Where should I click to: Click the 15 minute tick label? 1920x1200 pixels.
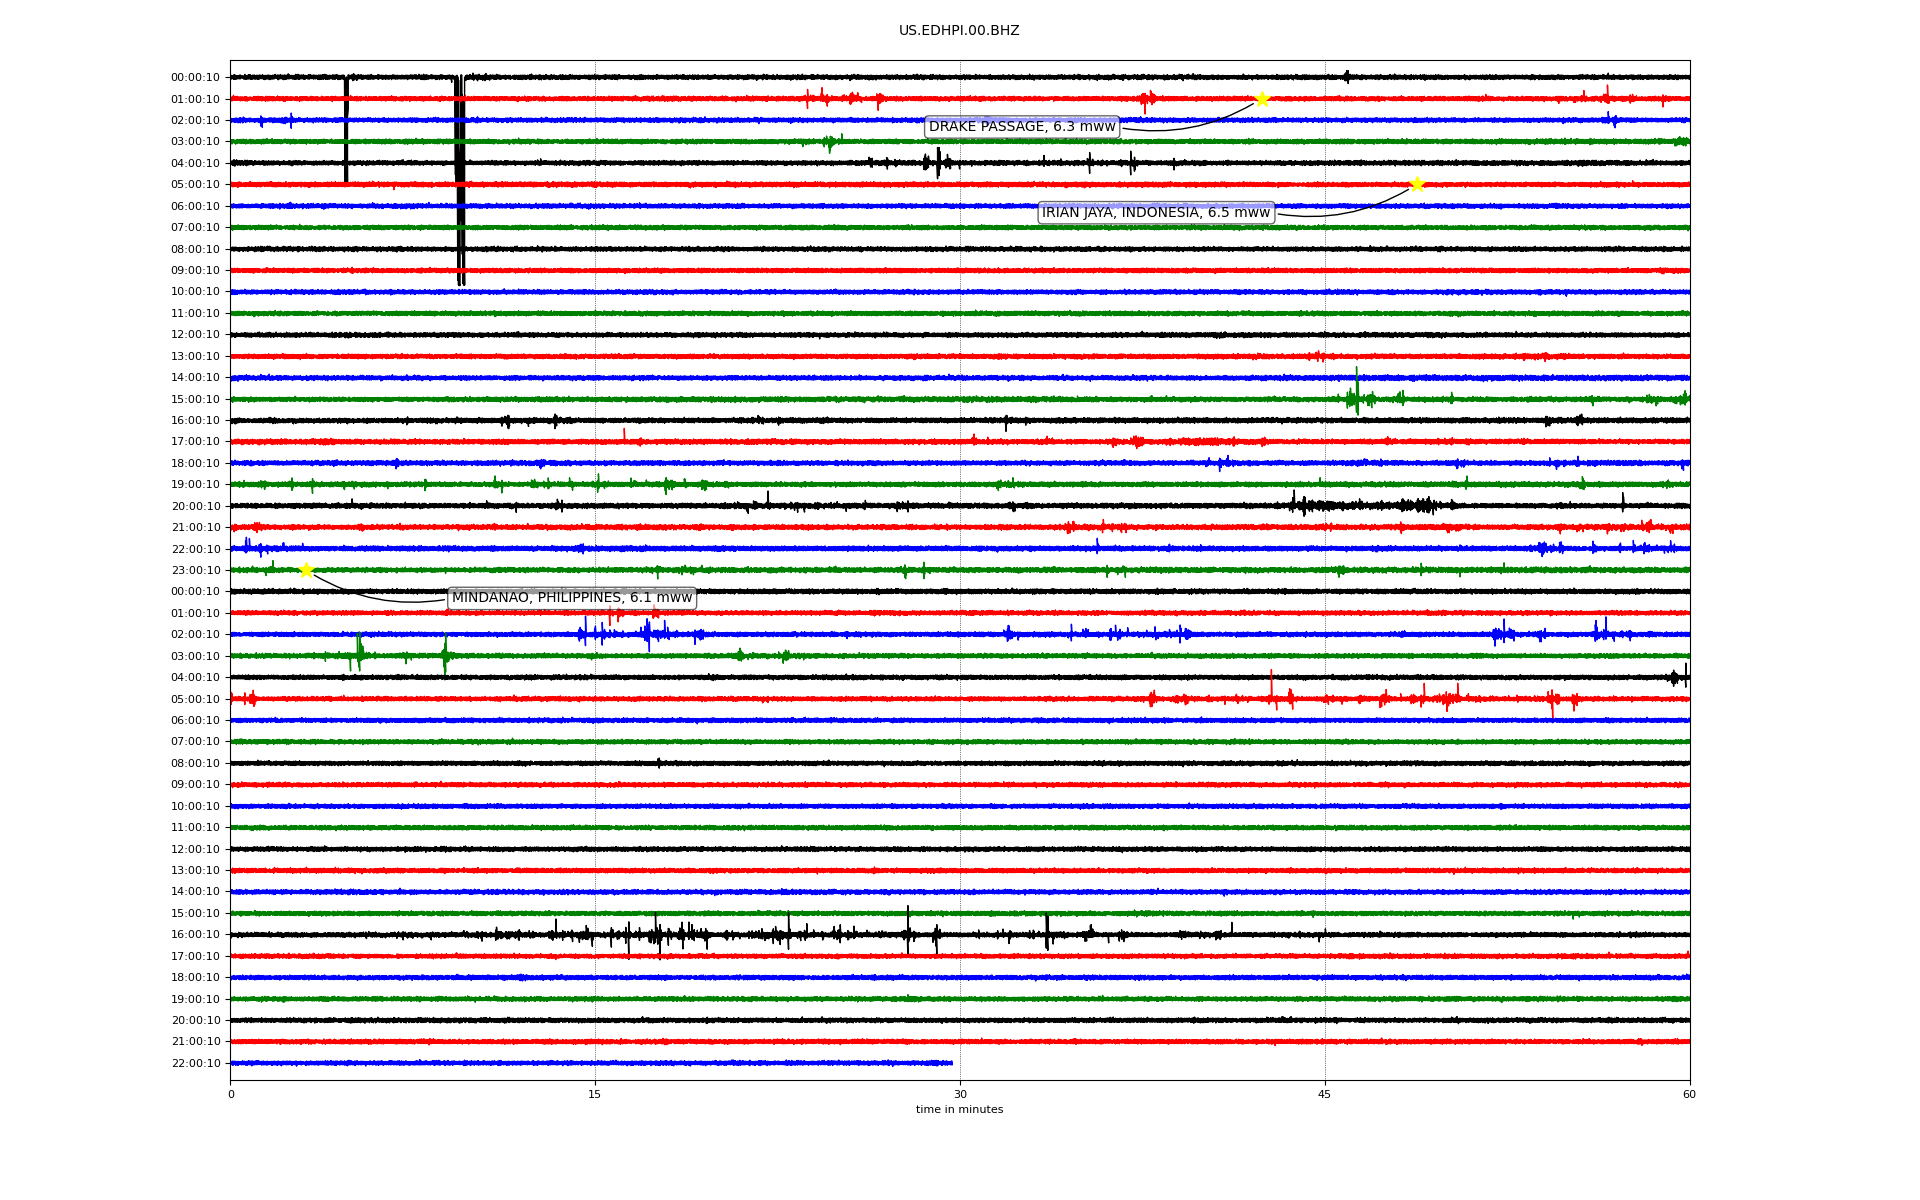[595, 1094]
